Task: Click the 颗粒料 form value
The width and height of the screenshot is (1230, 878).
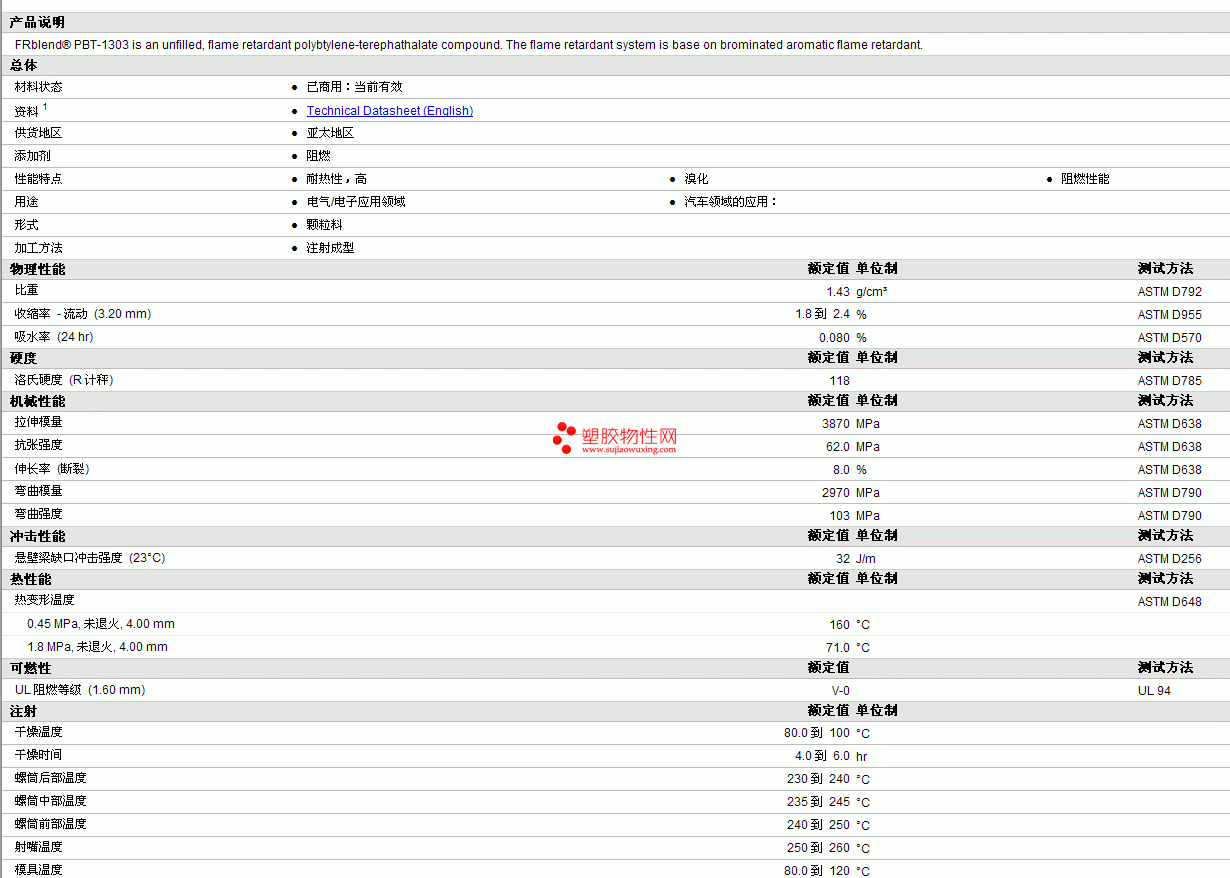Action: (x=324, y=225)
